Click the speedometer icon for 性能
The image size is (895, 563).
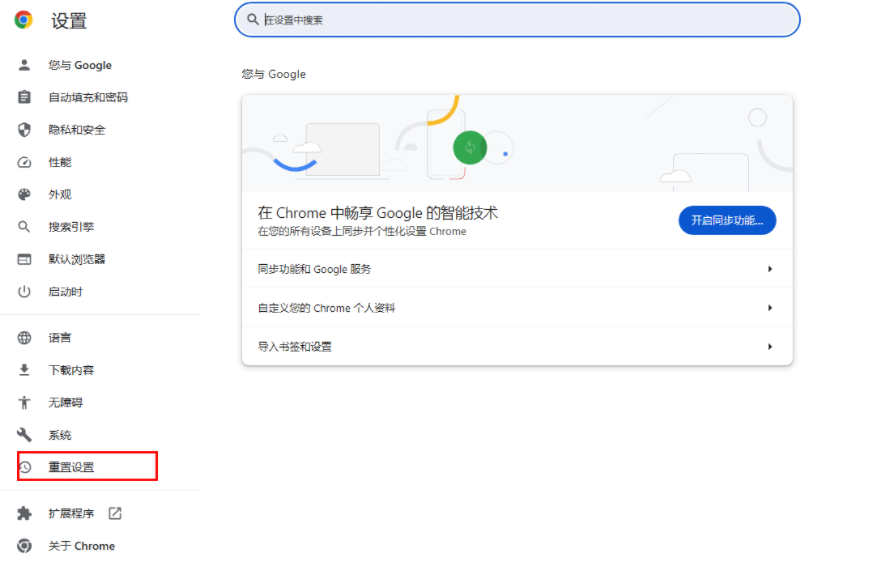coord(24,162)
